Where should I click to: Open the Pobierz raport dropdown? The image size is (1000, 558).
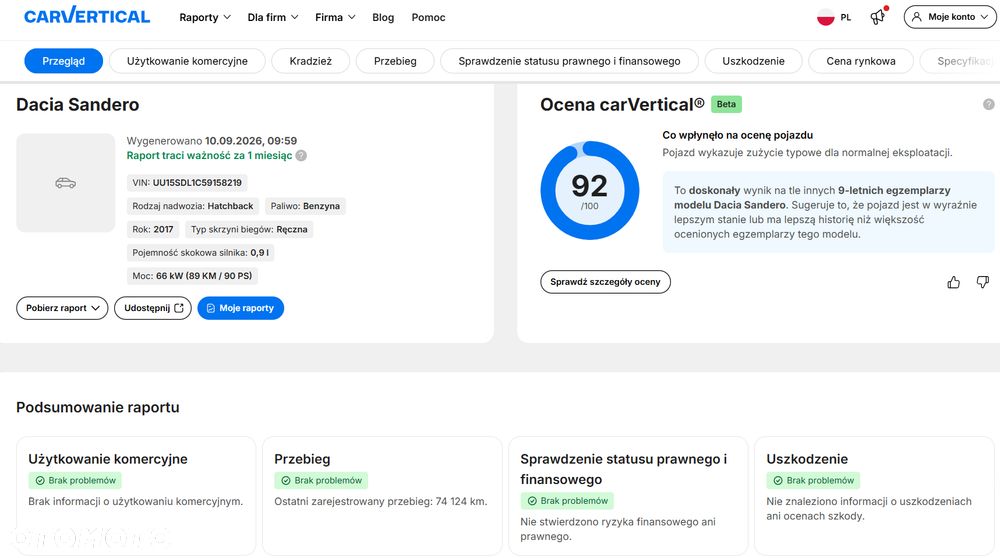[x=62, y=308]
